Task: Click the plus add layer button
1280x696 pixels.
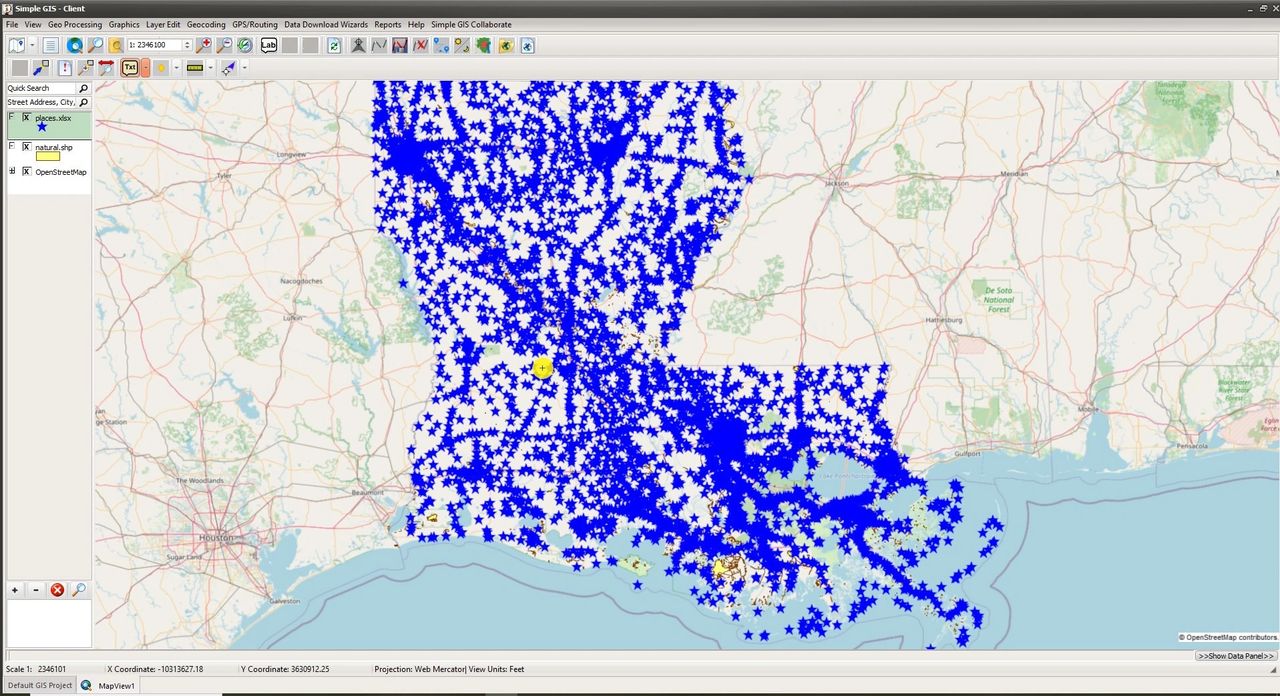Action: [15, 590]
